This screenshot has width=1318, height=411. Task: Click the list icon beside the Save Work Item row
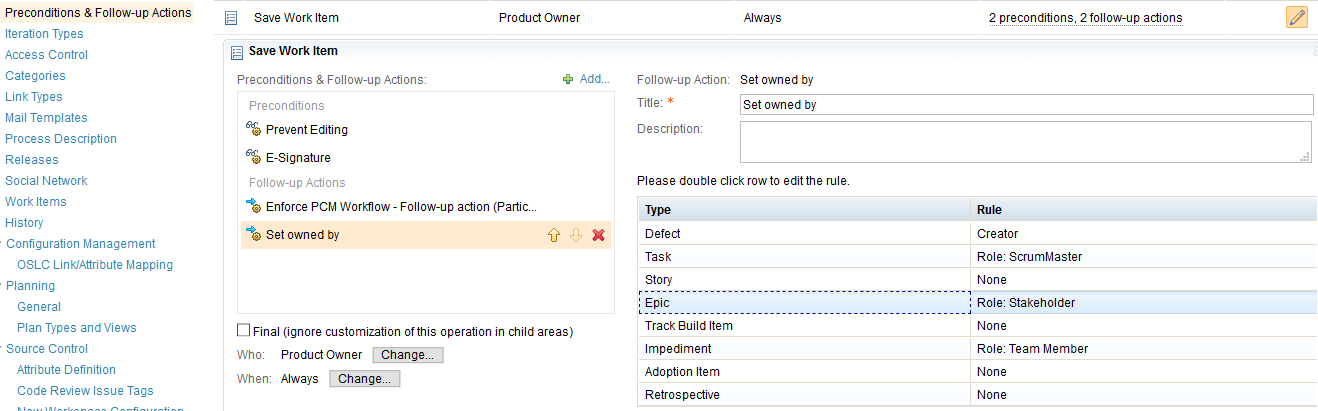coord(231,18)
